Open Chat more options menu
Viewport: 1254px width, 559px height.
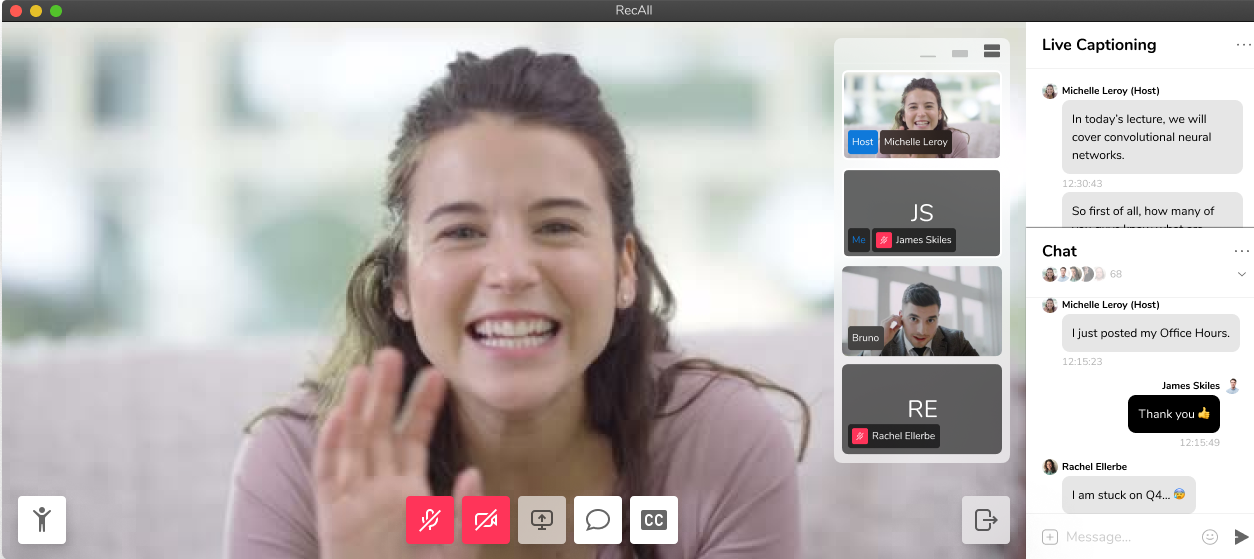tap(1242, 251)
